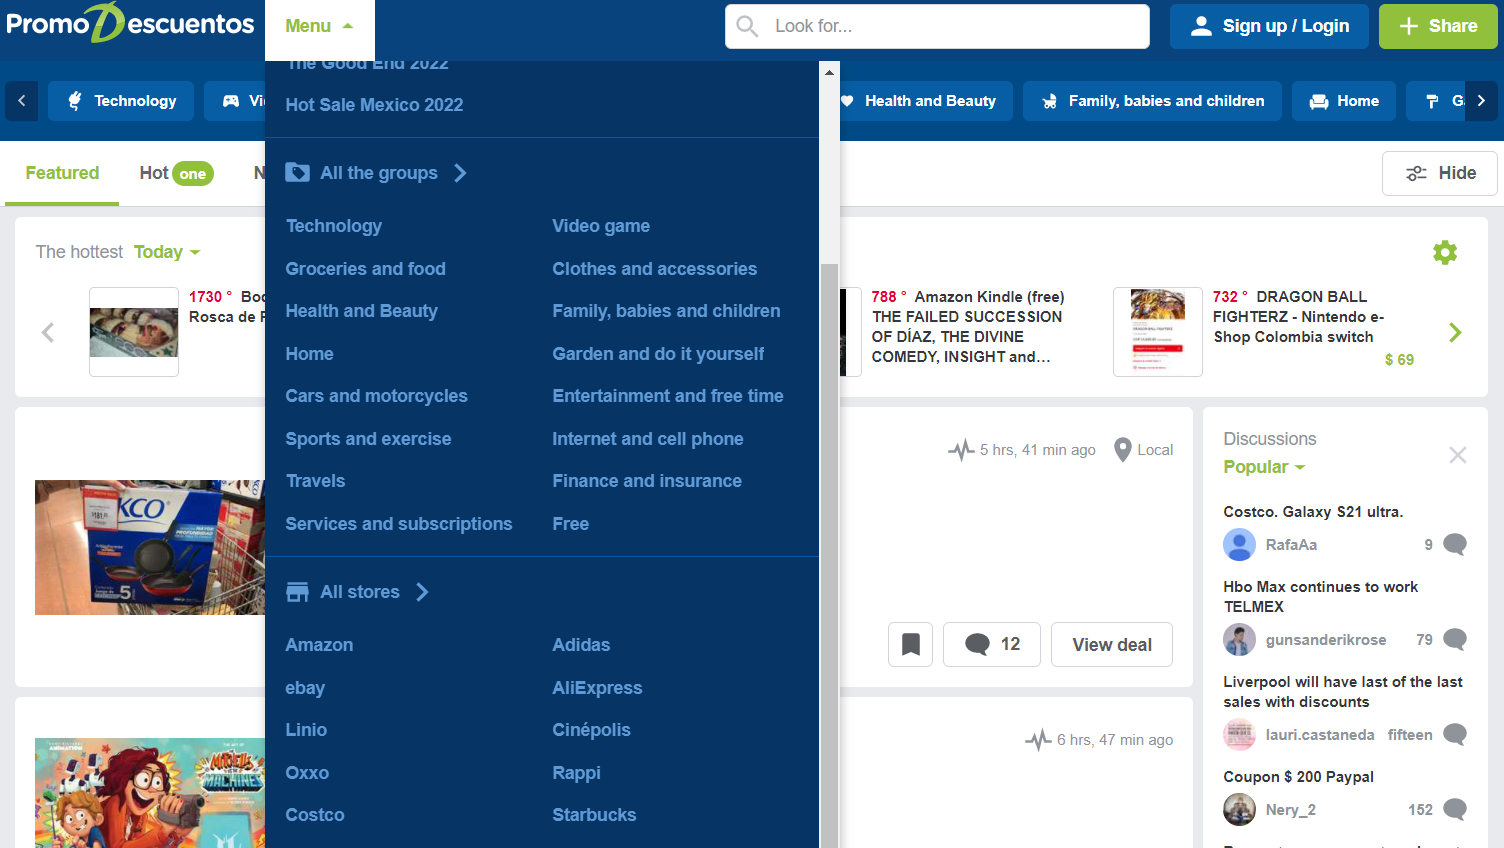Click the green gear settings icon
Screen dimensions: 1504x848
tap(1445, 252)
